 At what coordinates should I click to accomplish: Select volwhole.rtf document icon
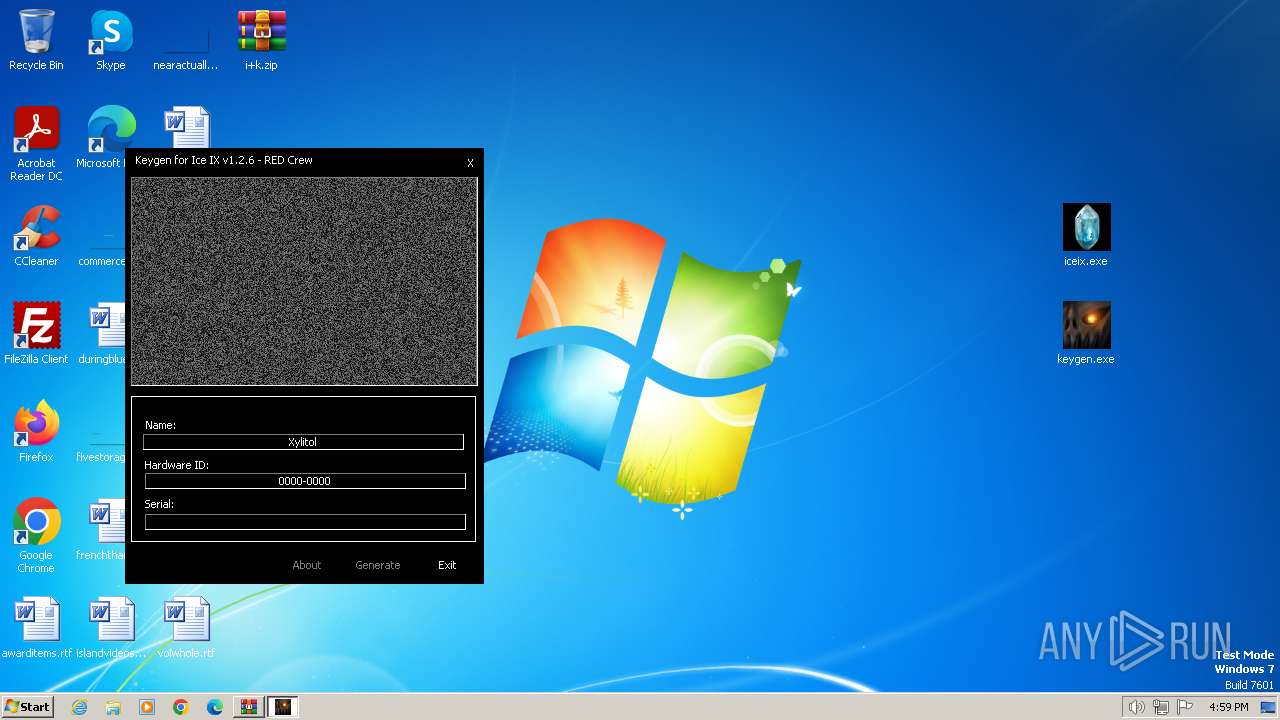pyautogui.click(x=186, y=627)
